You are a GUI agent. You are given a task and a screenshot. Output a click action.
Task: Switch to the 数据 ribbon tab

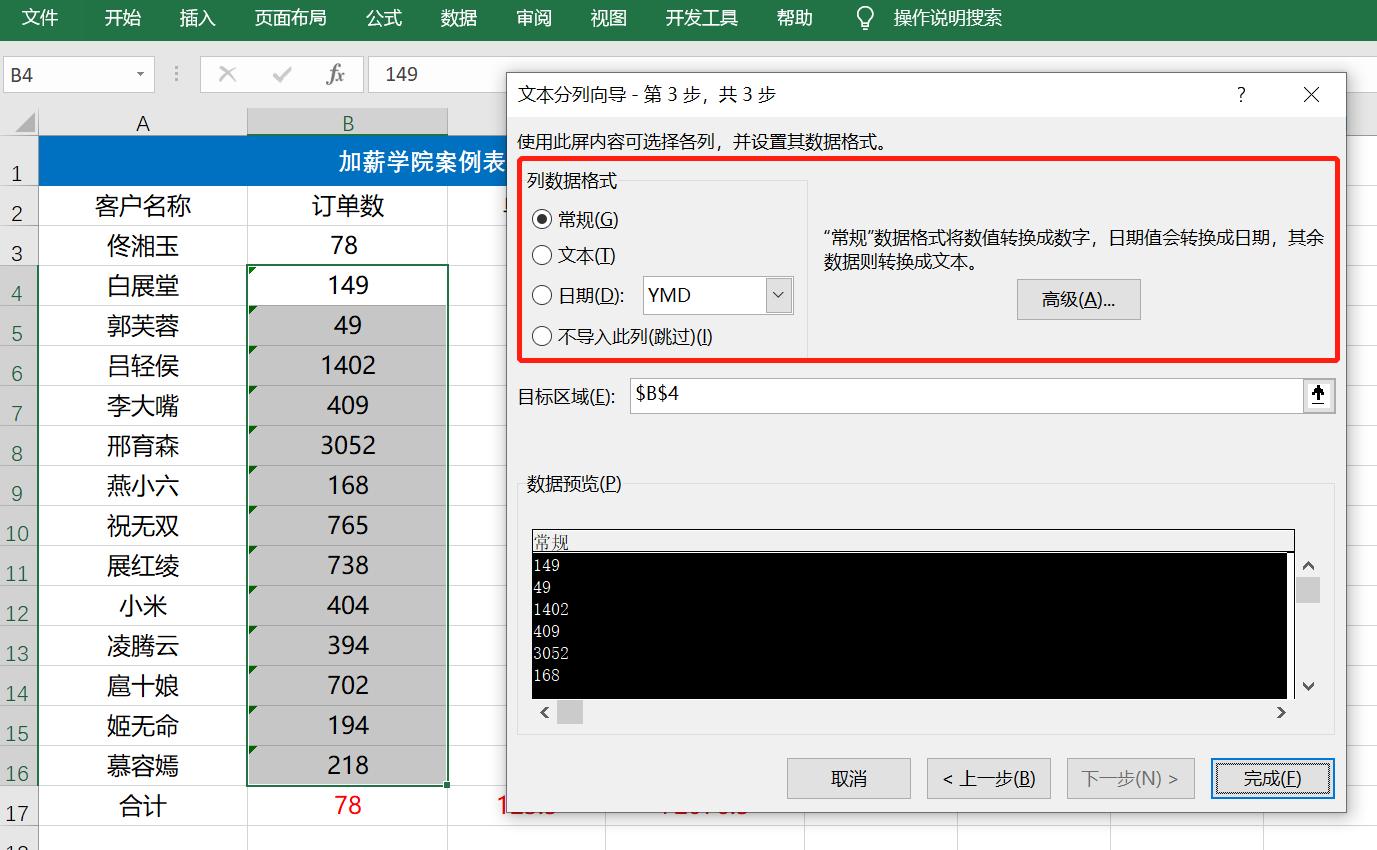pos(458,17)
